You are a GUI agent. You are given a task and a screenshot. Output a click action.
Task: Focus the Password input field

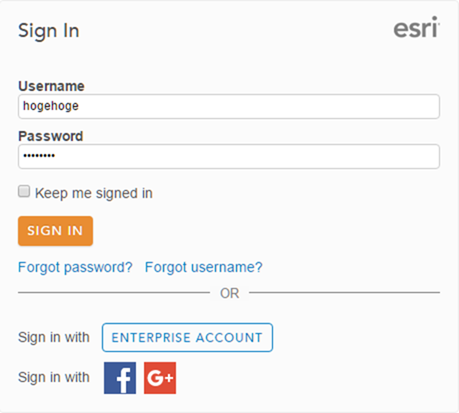tap(229, 156)
